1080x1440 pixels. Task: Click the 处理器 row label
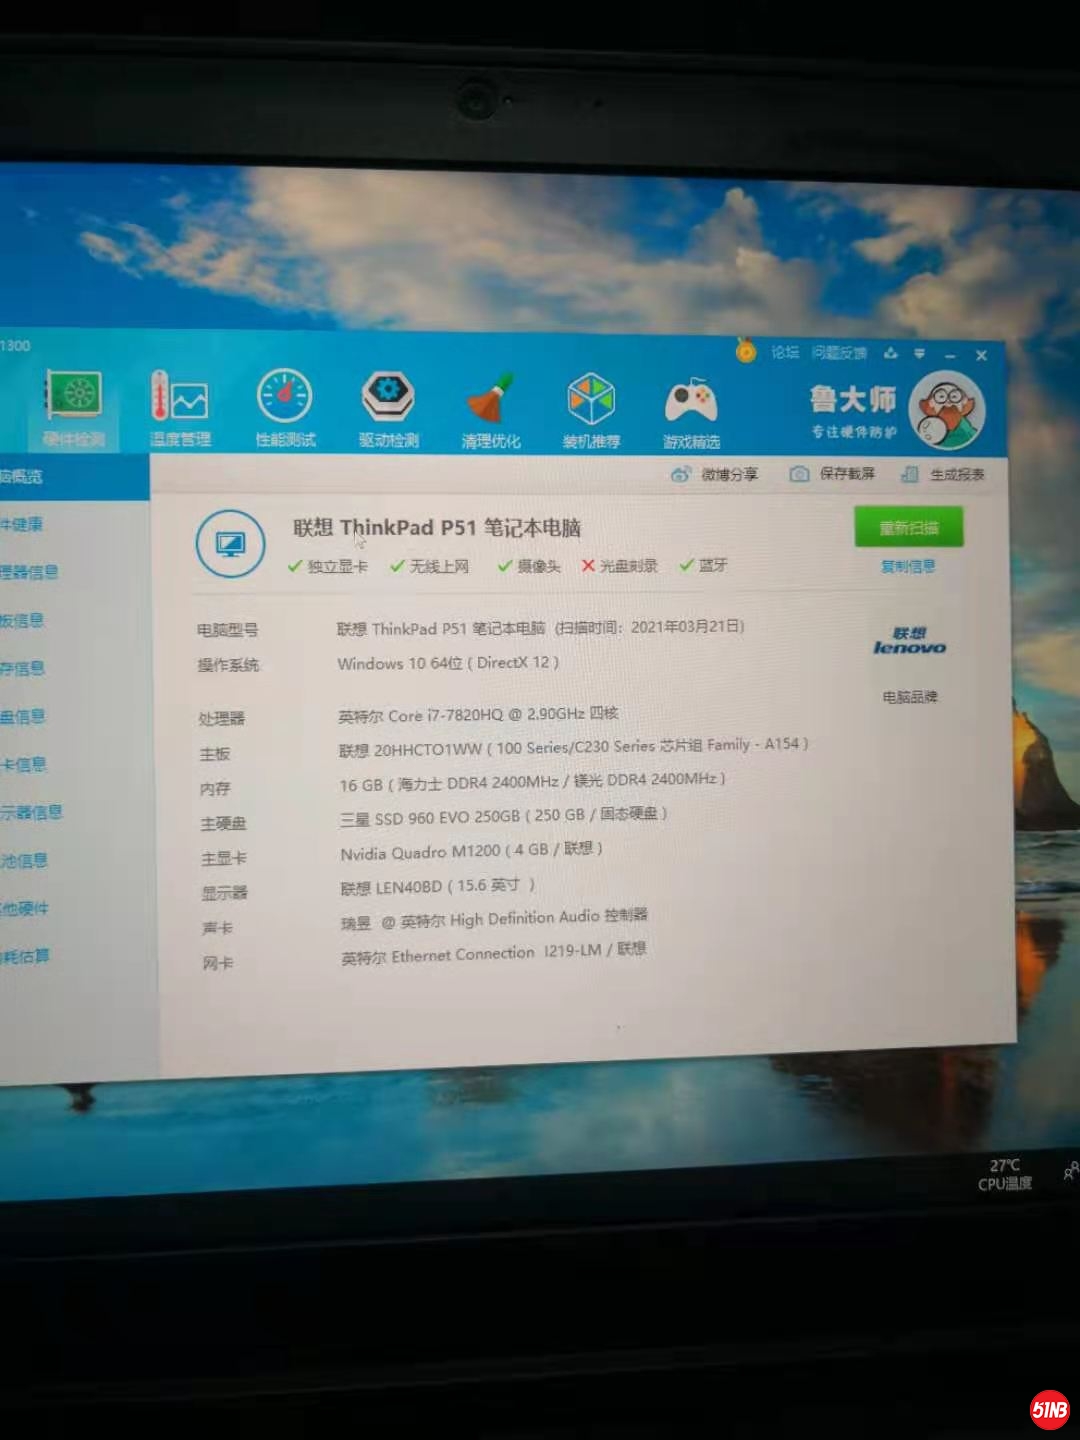tap(221, 718)
